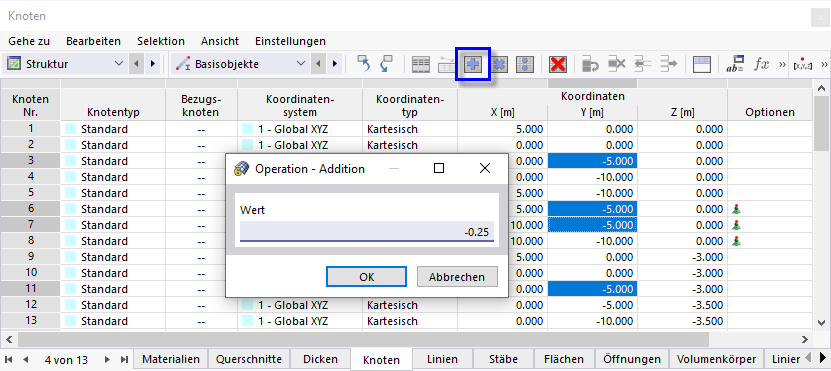Open the Struktur dropdown
This screenshot has height=371, width=831.
[x=65, y=64]
